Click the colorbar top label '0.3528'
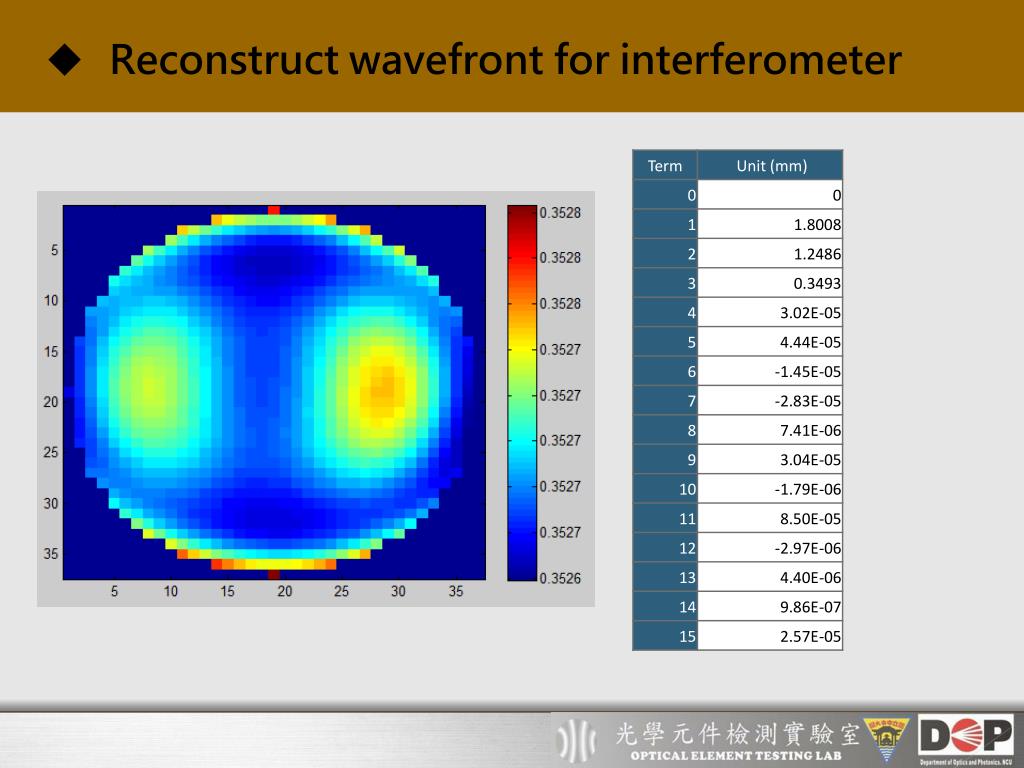The image size is (1024, 768). [x=560, y=213]
